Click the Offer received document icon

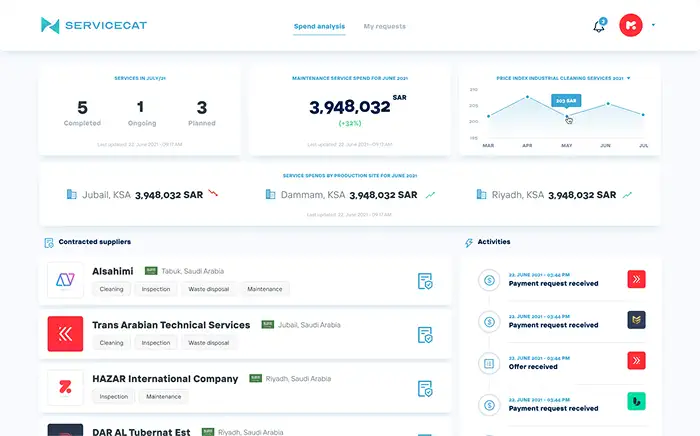pos(489,364)
